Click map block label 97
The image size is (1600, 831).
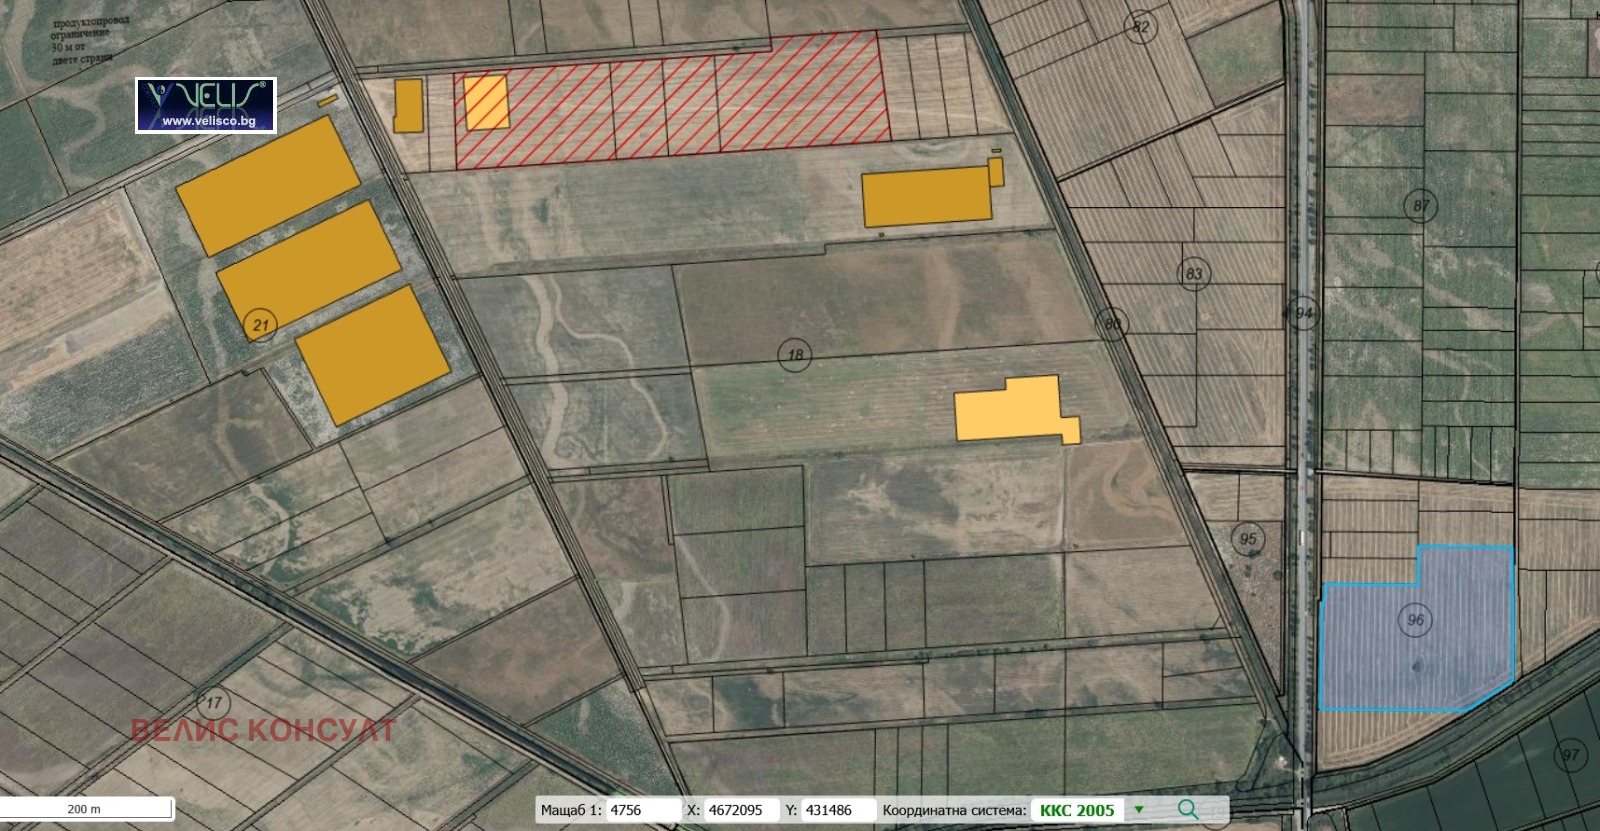1570,755
